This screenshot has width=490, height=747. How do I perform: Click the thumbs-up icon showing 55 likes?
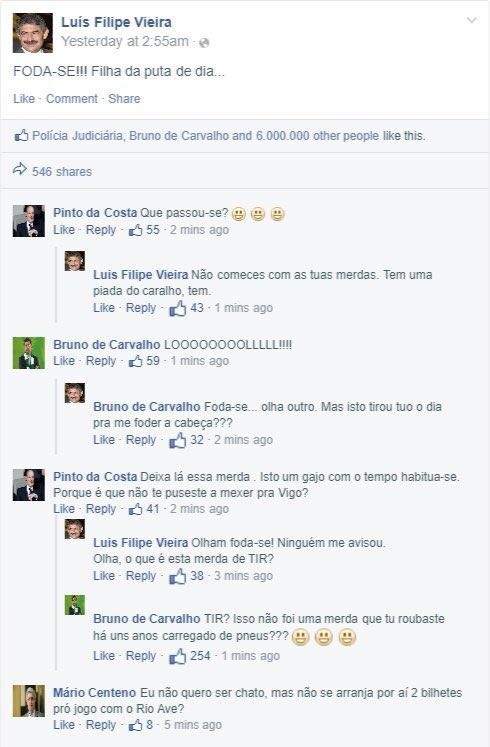pyautogui.click(x=136, y=230)
